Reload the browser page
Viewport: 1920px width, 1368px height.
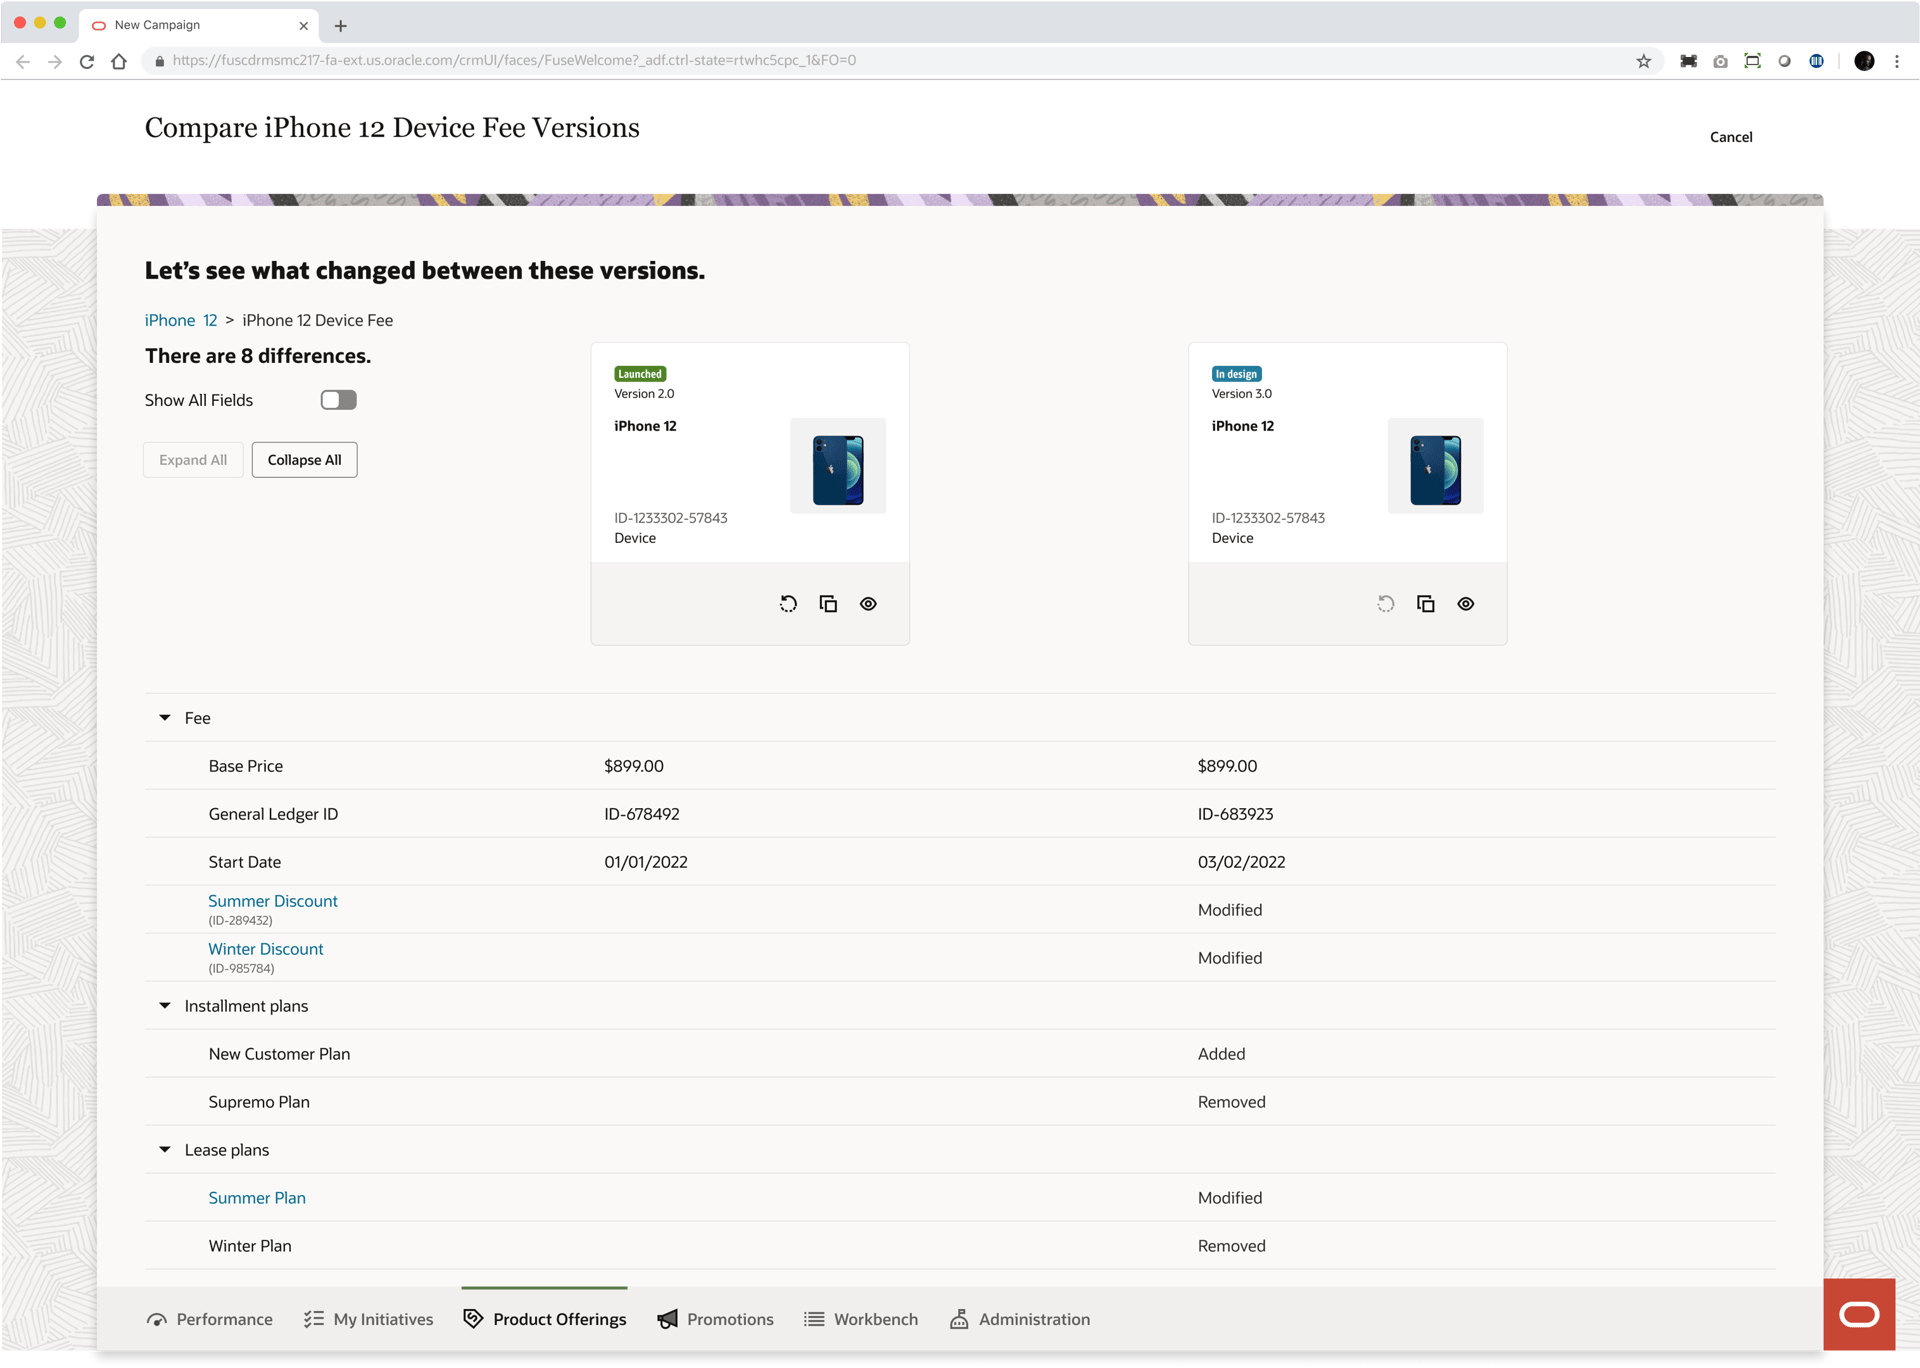(87, 61)
